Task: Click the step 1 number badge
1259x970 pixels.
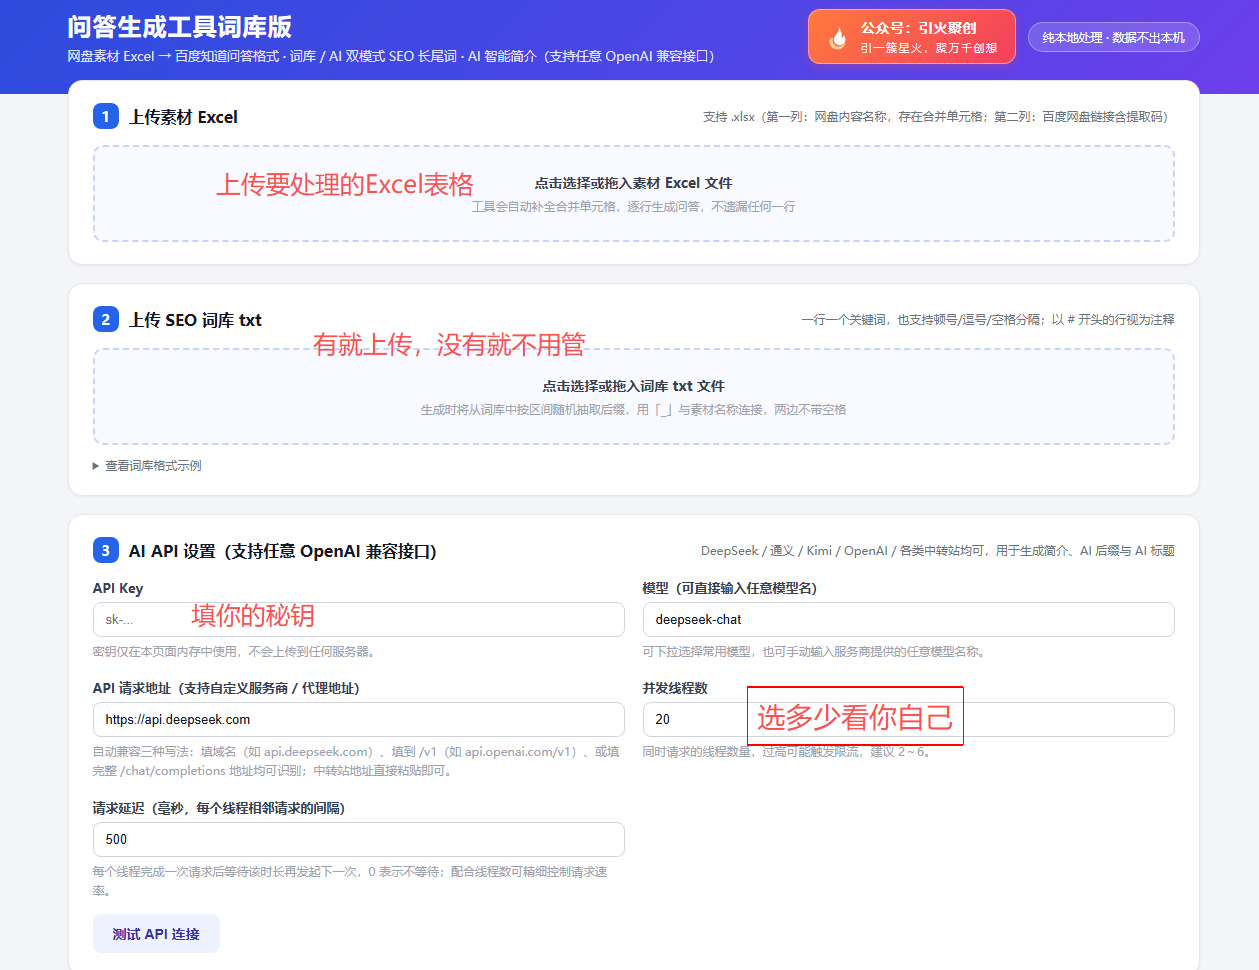Action: 105,117
